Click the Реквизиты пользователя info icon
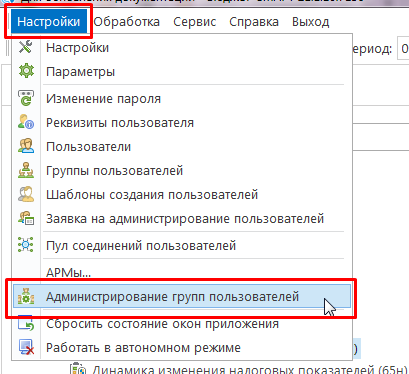 coord(26,122)
